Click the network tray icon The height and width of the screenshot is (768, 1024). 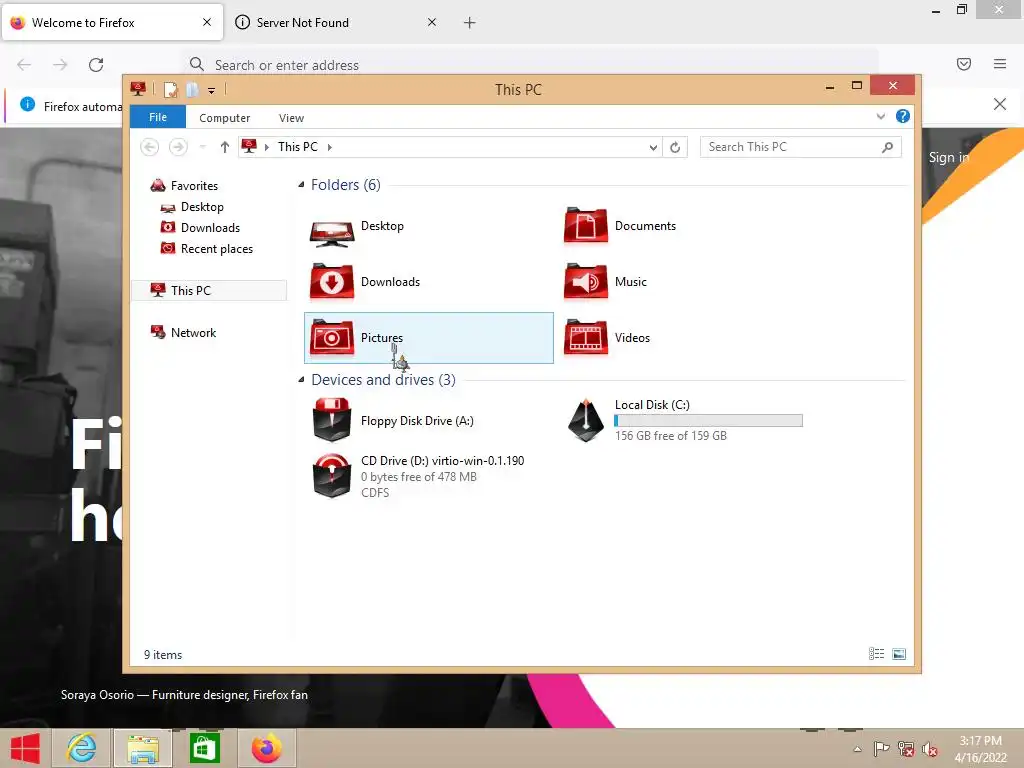tap(906, 748)
